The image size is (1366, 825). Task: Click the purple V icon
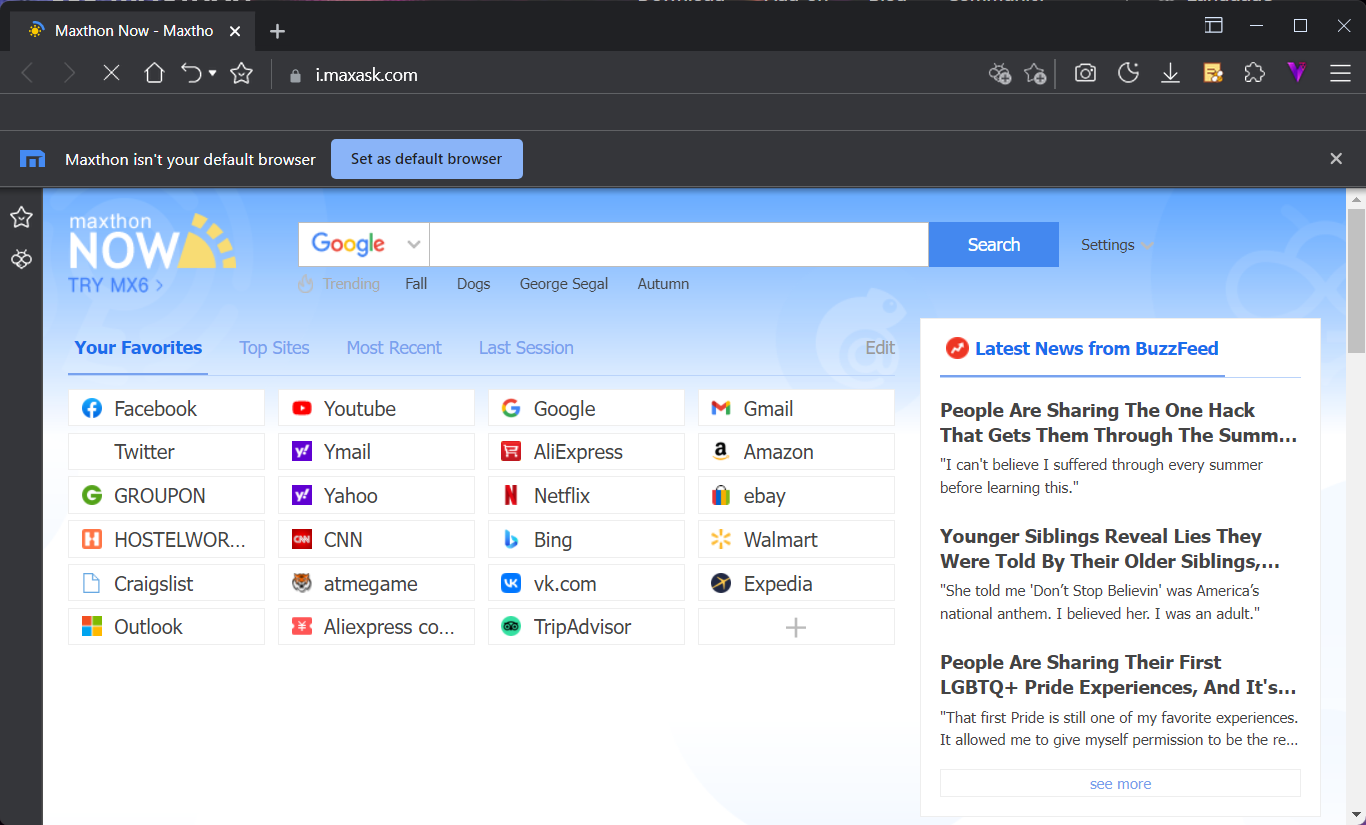(x=1297, y=72)
